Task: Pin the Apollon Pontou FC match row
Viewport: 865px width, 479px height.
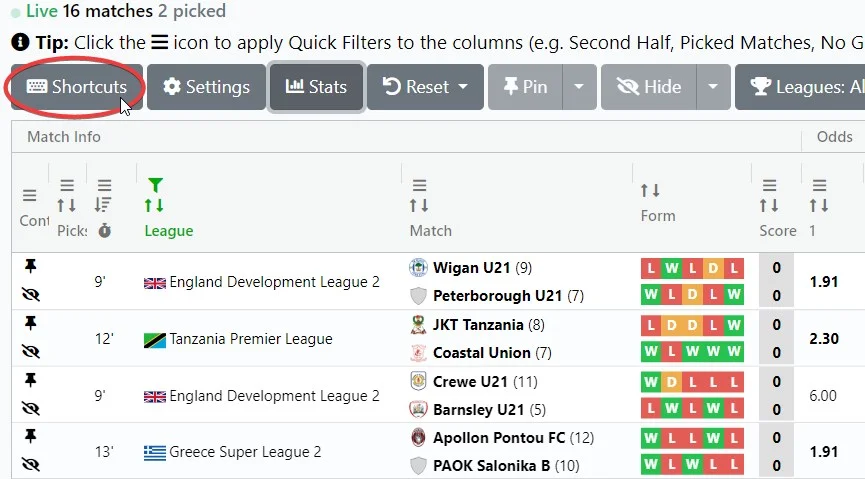Action: 30,436
